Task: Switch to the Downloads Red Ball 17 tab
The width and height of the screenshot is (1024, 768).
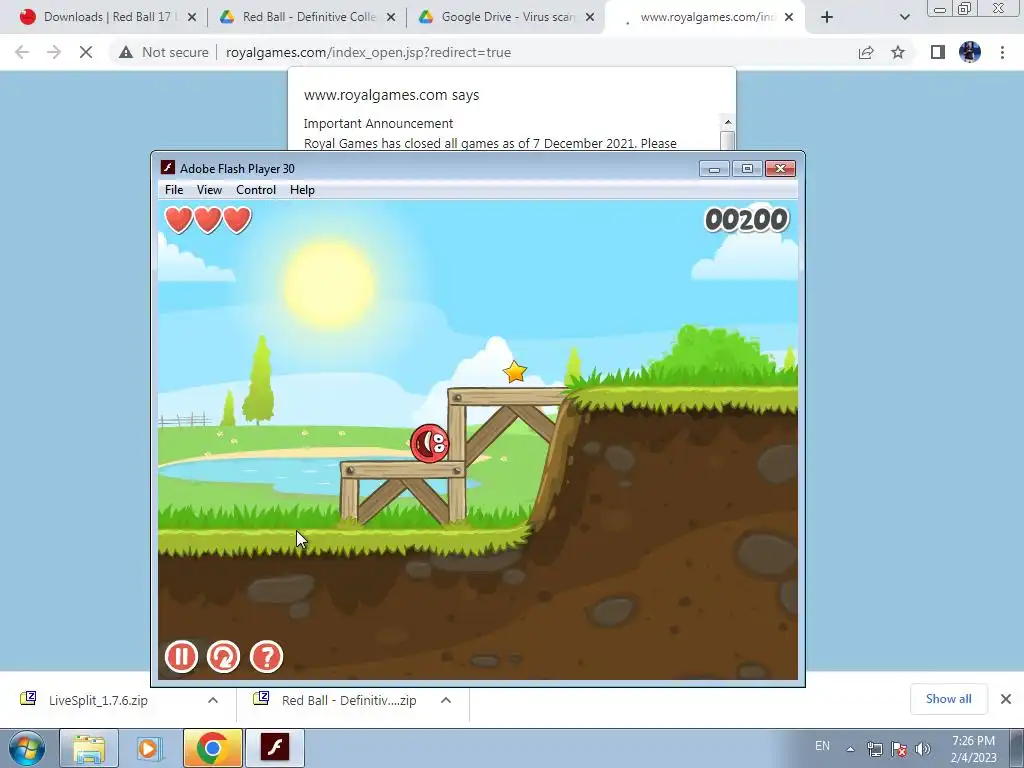Action: [x=108, y=17]
